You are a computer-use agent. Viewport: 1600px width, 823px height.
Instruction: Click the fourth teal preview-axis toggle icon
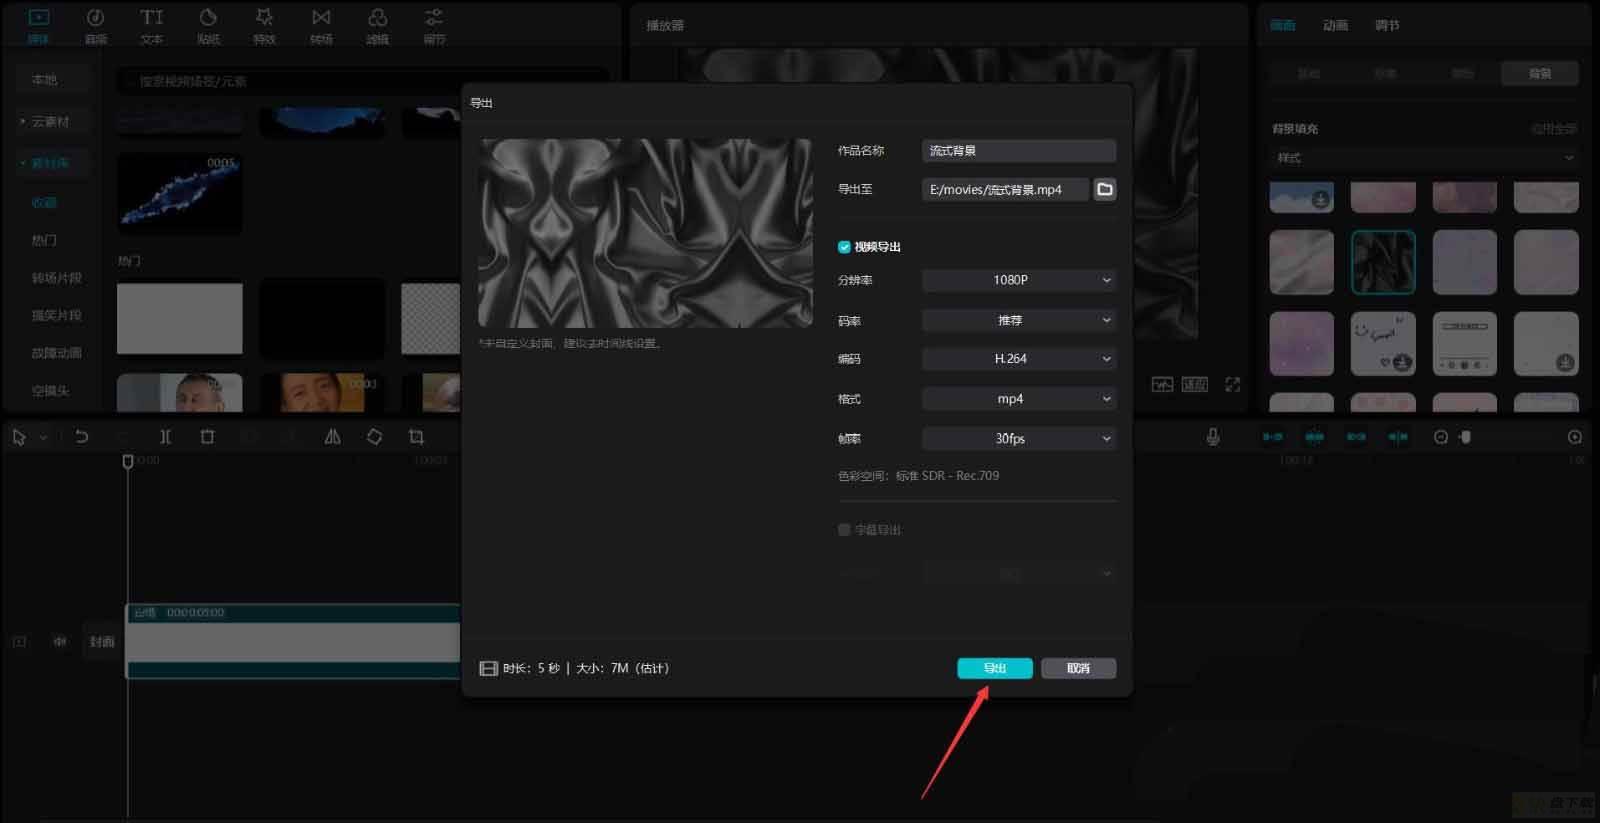point(1398,437)
